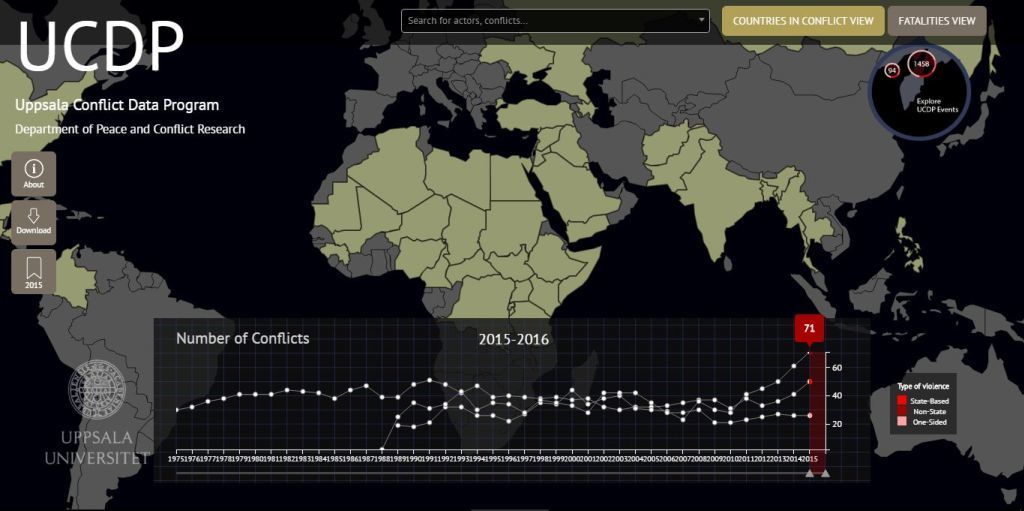Viewport: 1024px width, 511px height.
Task: Toggle State-Based violence in legend
Action: pyautogui.click(x=902, y=401)
